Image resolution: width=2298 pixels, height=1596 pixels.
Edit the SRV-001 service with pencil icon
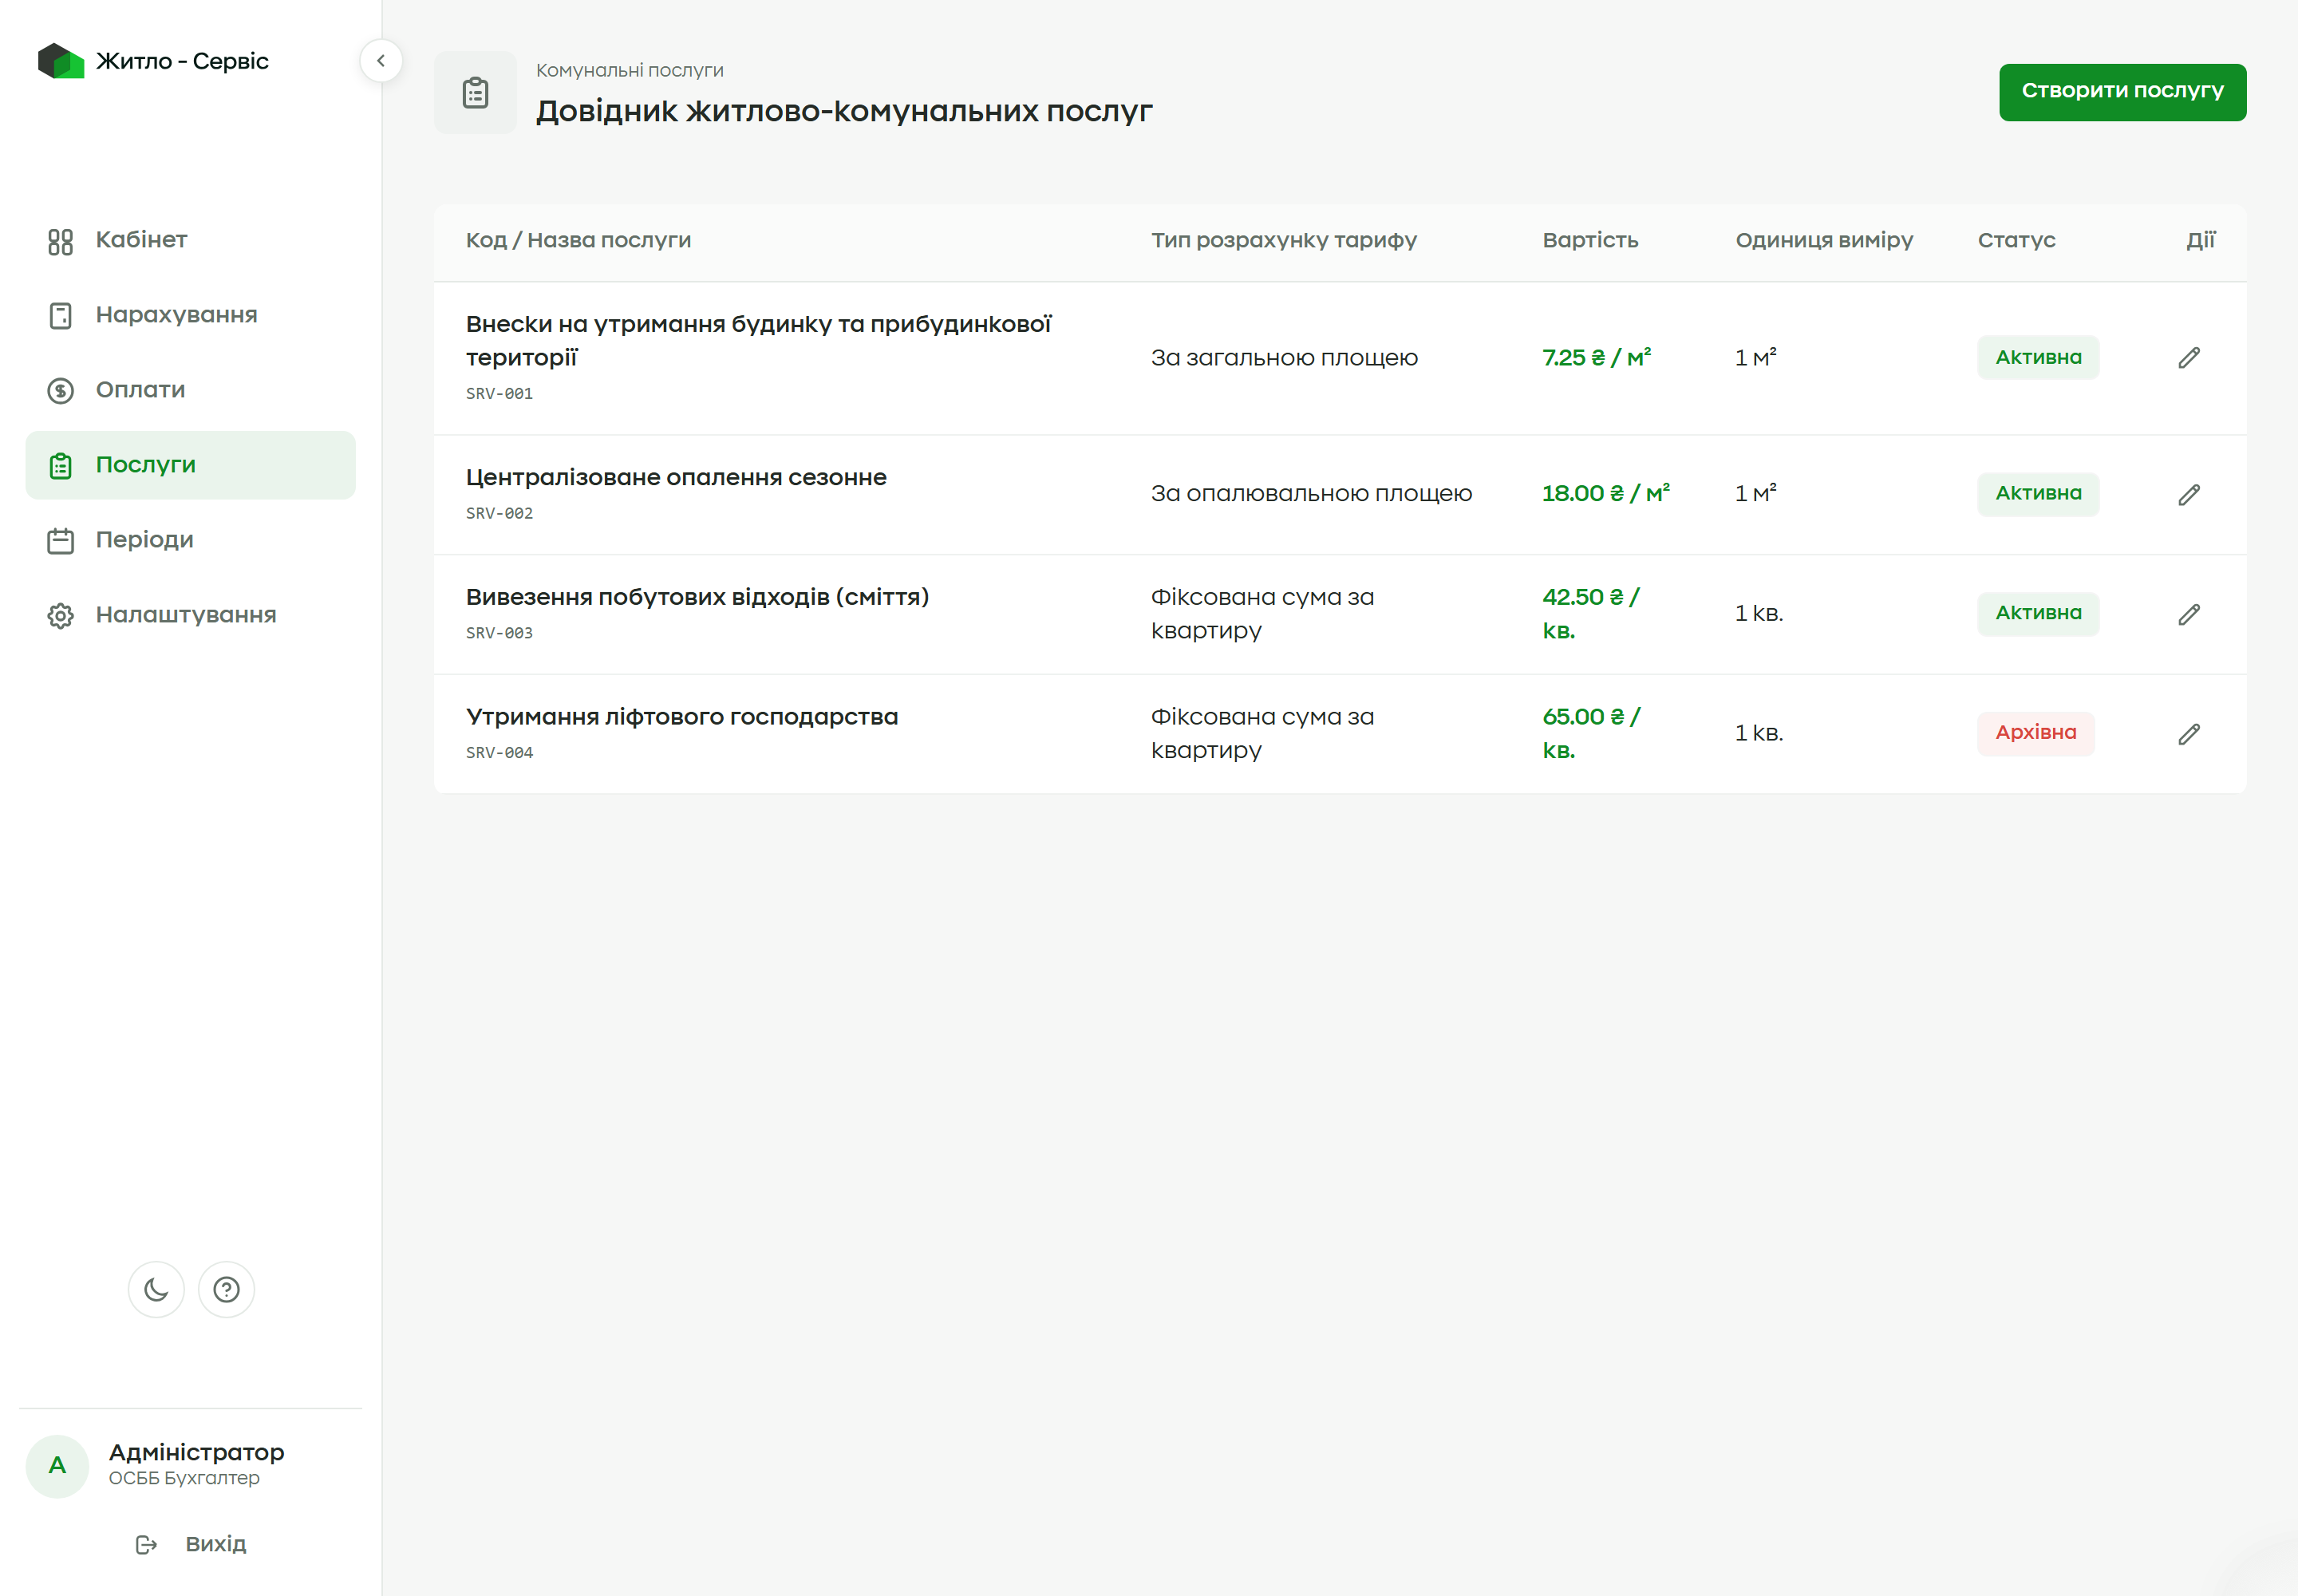point(2189,358)
